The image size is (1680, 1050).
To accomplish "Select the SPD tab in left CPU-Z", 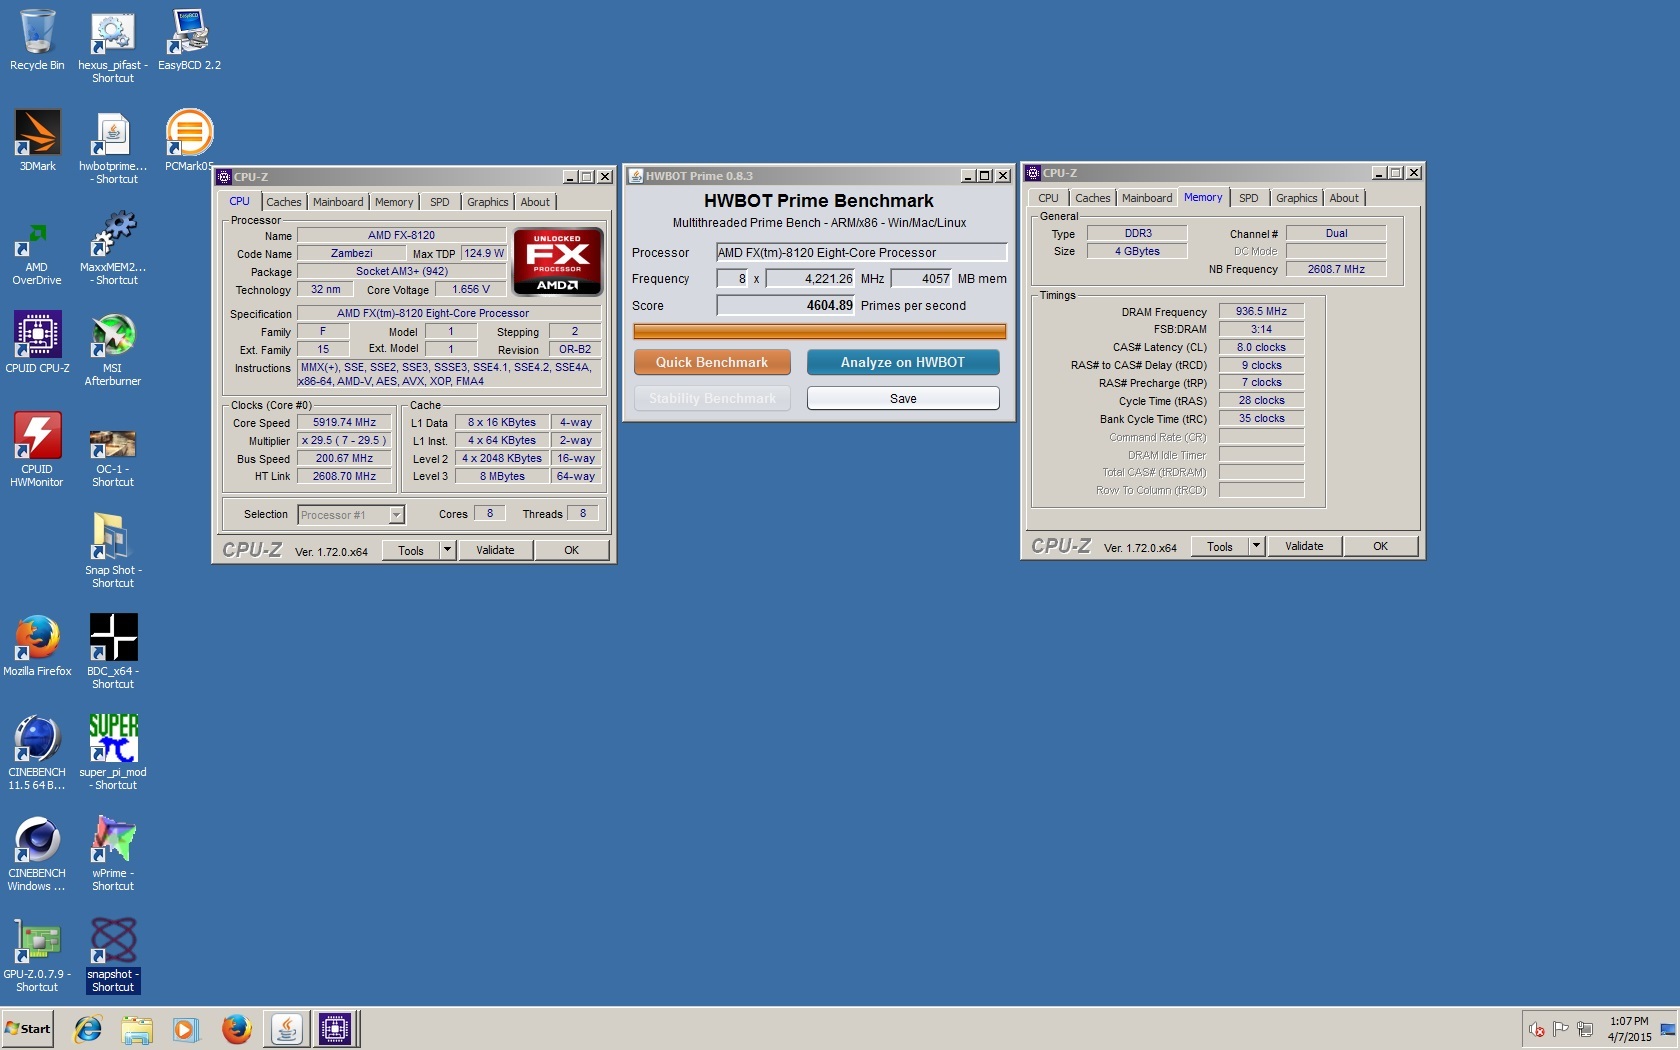I will 440,202.
